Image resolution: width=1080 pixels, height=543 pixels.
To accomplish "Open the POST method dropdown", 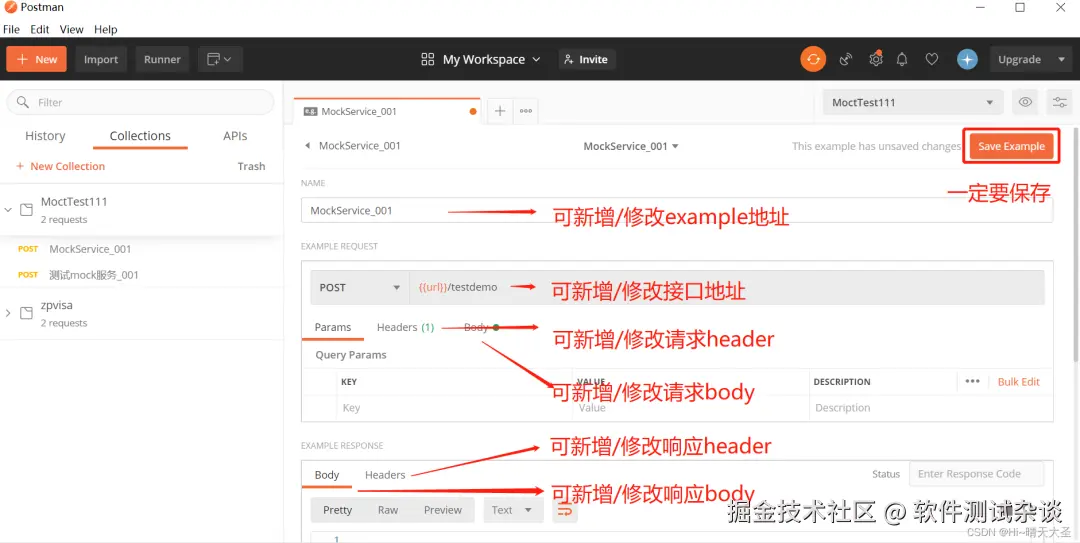I will click(359, 287).
